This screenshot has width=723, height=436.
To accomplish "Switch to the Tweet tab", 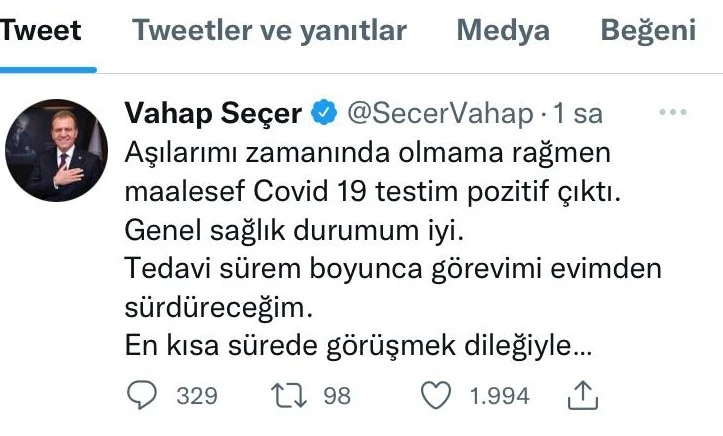I will coord(41,31).
